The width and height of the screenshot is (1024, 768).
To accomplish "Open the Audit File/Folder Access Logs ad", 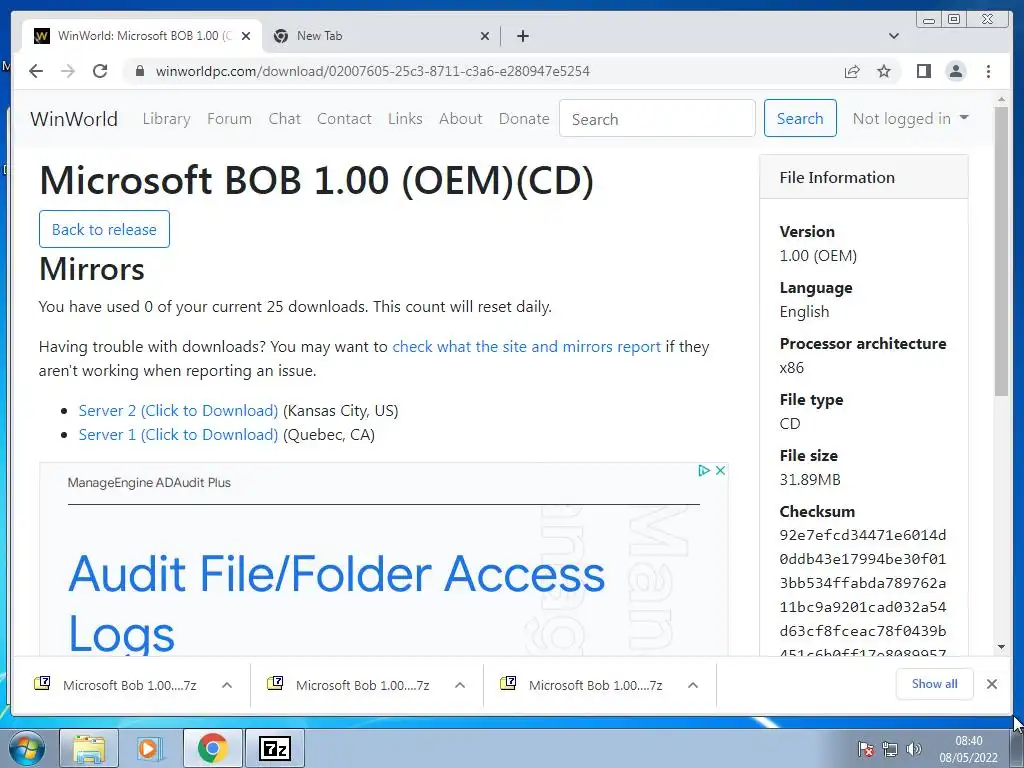I will (337, 602).
